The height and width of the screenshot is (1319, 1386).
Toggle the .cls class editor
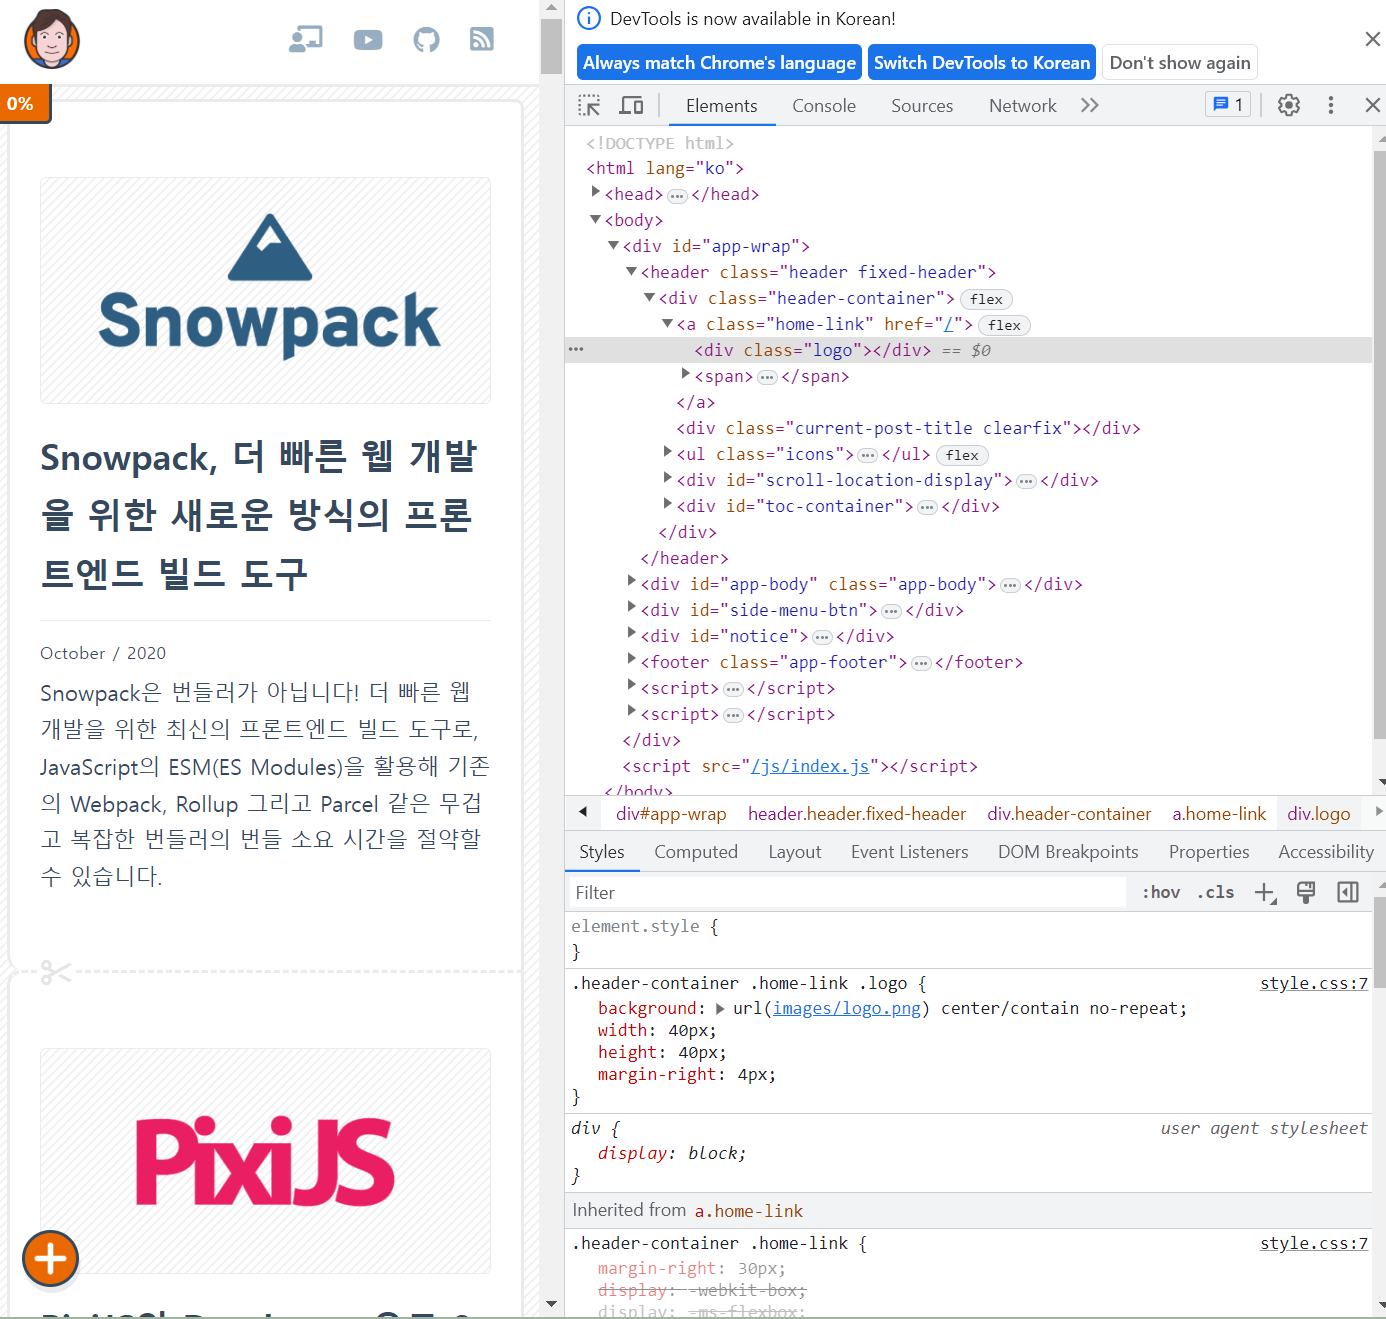[1216, 892]
